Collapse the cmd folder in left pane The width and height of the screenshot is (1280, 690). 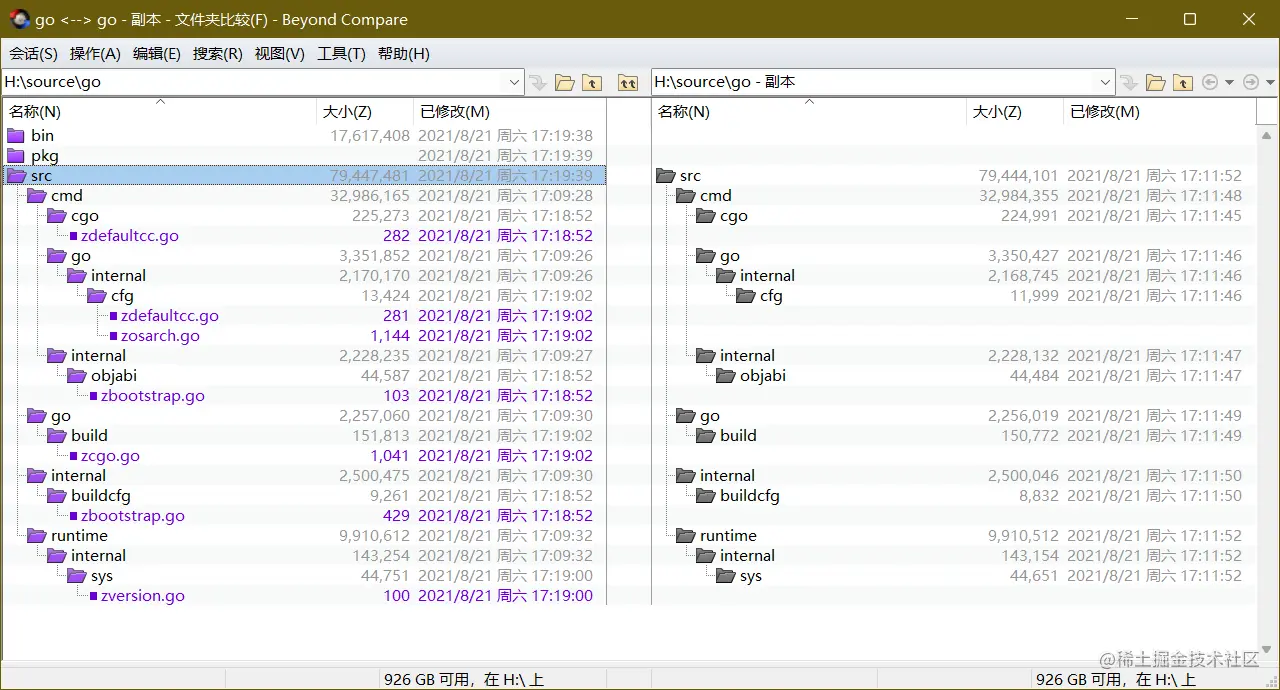[x=36, y=196]
